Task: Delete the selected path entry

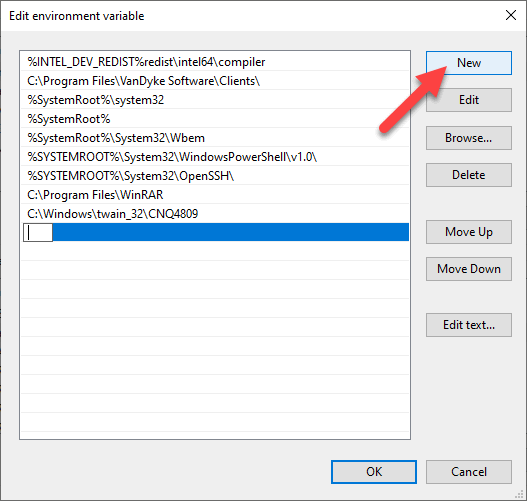Action: 469,175
